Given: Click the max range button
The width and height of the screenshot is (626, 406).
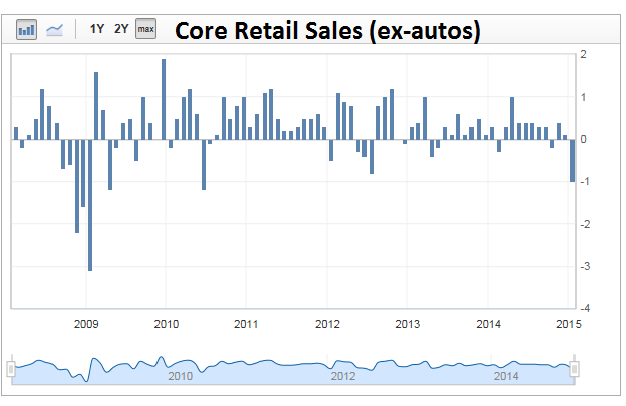Looking at the screenshot, I should point(146,29).
